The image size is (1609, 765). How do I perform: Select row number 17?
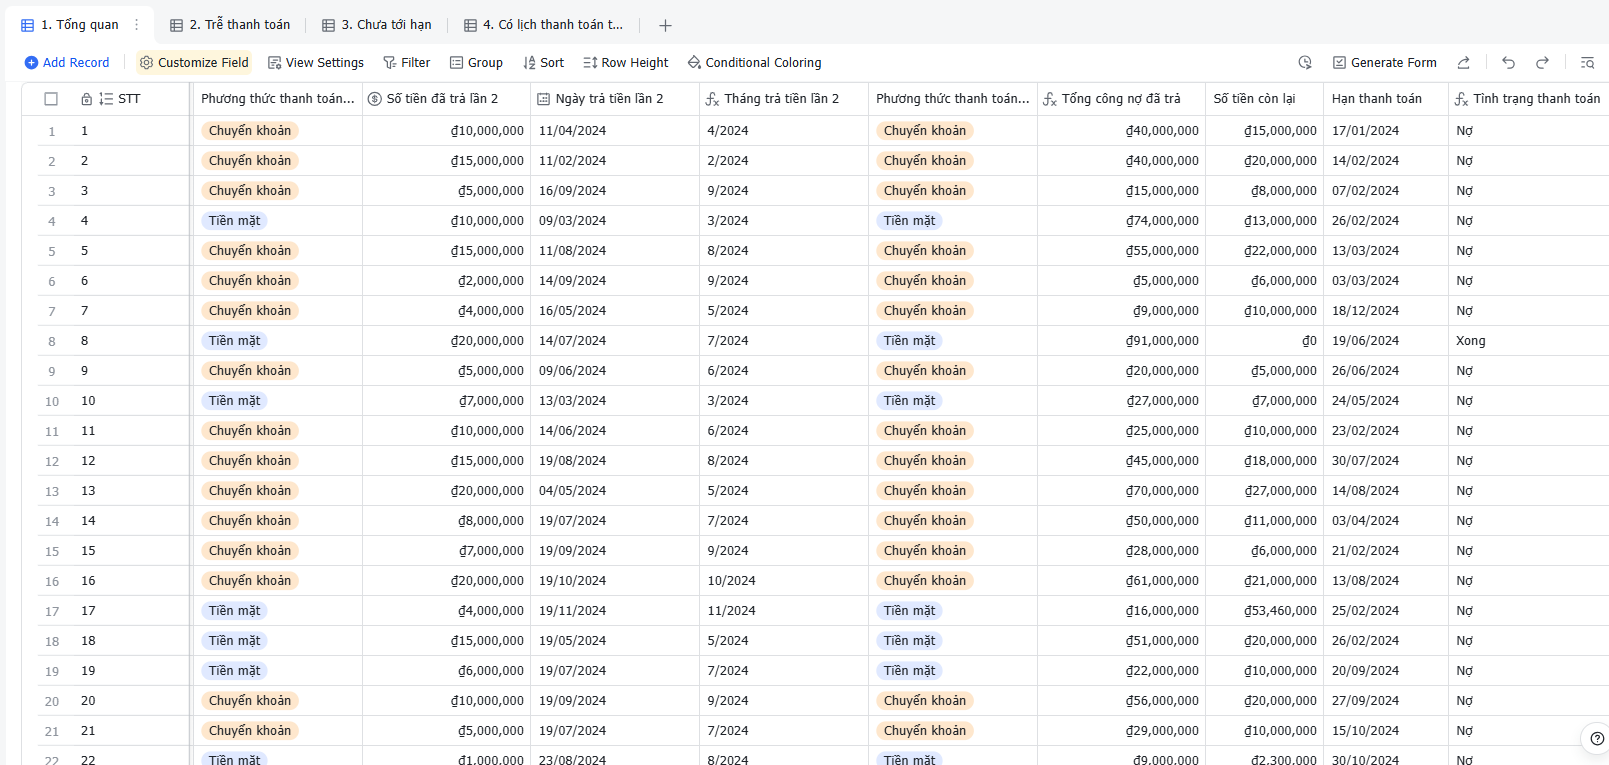(52, 611)
